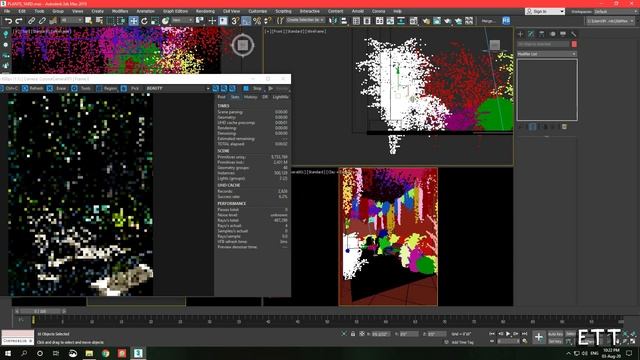Viewport: 640px width, 360px height.
Task: Click Tools in Corona frame buffer
Action: coord(82,88)
